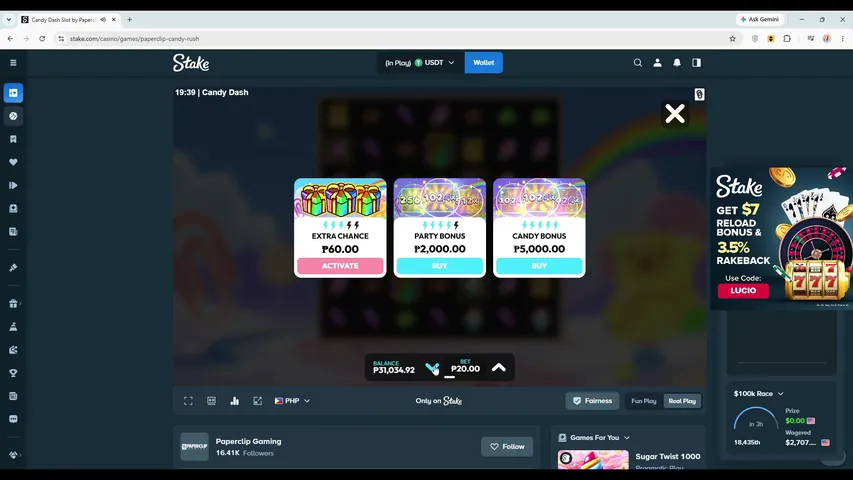Click the Extra Chance gift boxes image

click(340, 199)
